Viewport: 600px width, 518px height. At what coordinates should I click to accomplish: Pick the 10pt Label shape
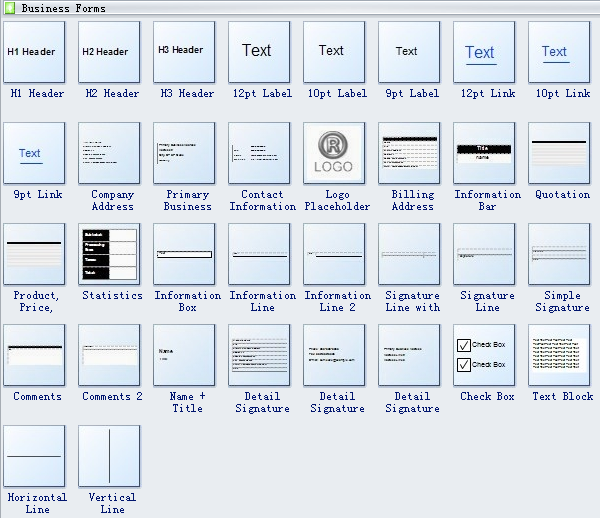tap(334, 52)
